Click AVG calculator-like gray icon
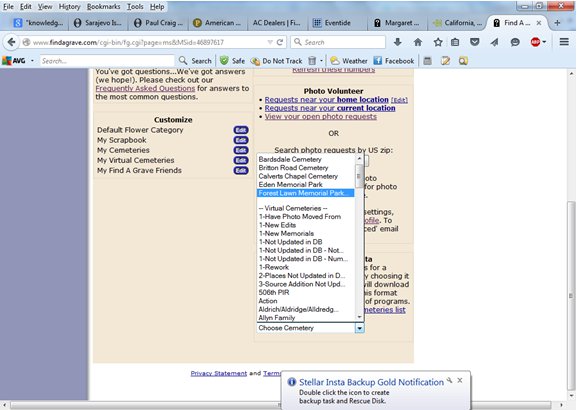577x410 pixels. click(x=427, y=61)
